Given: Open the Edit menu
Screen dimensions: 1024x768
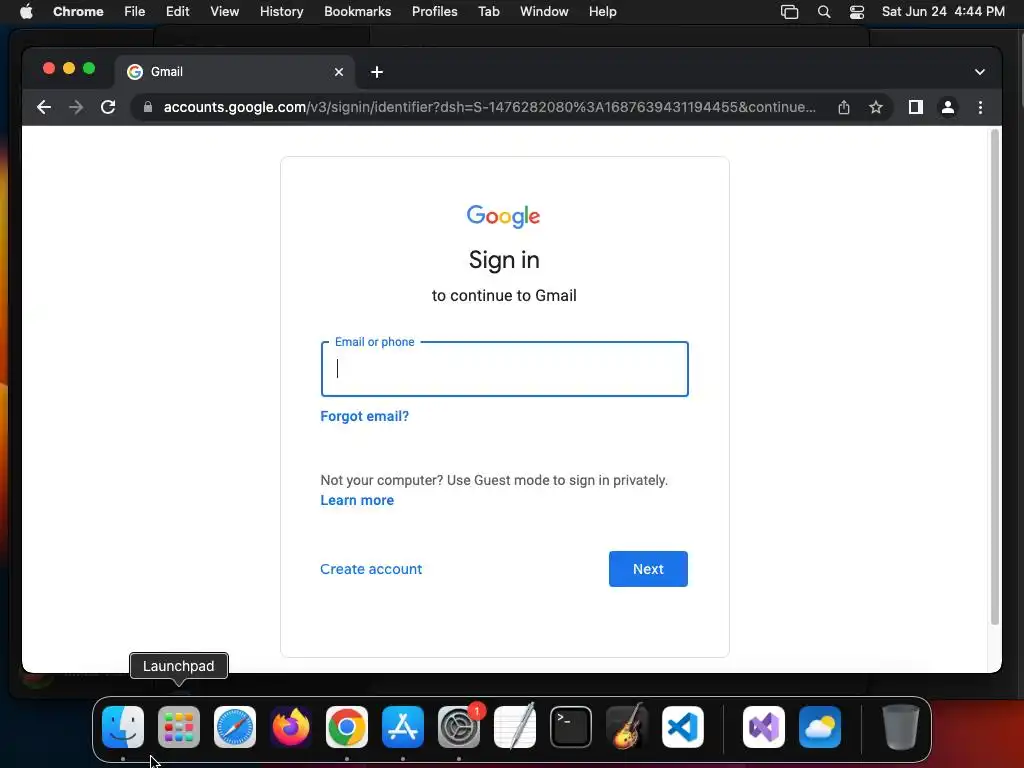Looking at the screenshot, I should click(x=177, y=12).
